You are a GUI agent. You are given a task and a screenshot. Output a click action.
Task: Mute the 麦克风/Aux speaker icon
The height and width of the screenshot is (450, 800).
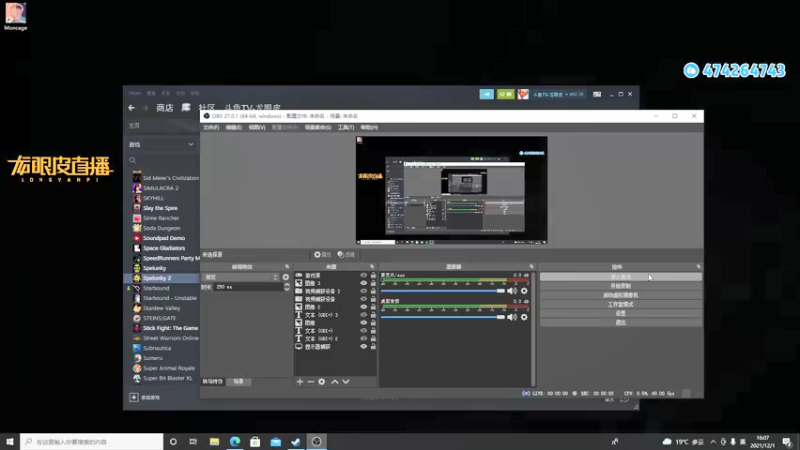[x=512, y=291]
